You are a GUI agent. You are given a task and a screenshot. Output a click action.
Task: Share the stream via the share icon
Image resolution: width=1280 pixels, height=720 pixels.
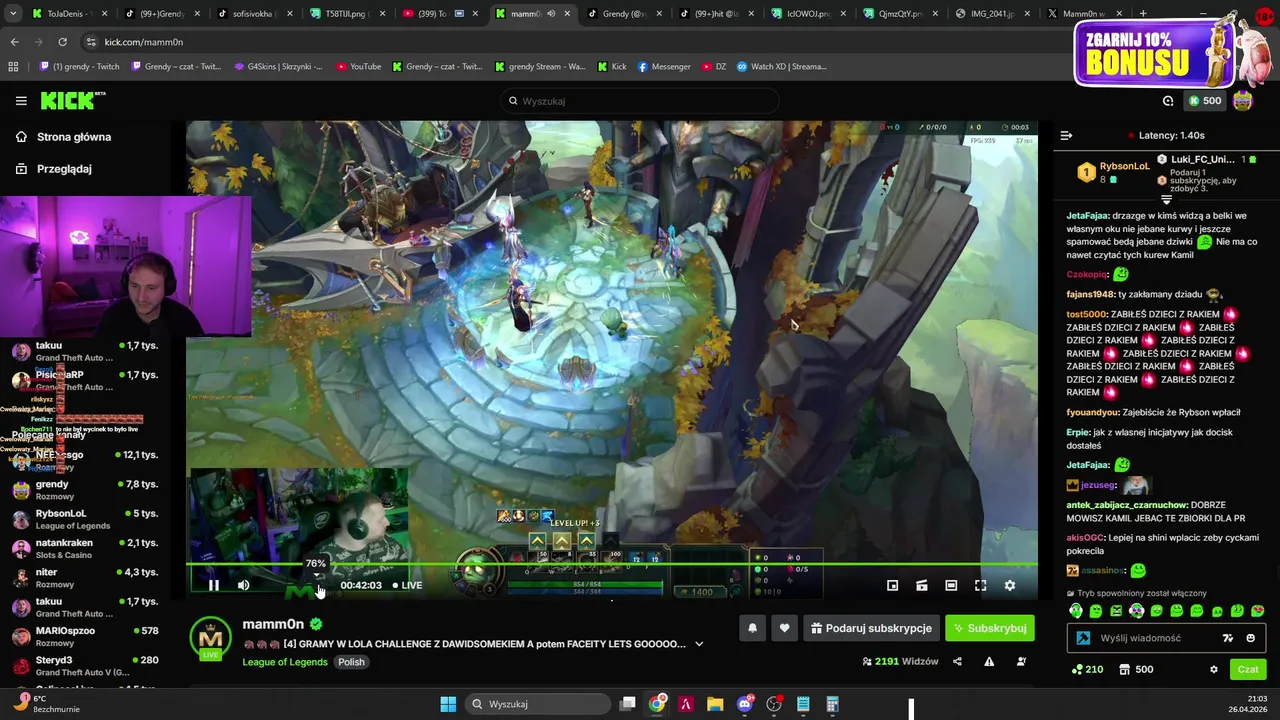coord(957,661)
